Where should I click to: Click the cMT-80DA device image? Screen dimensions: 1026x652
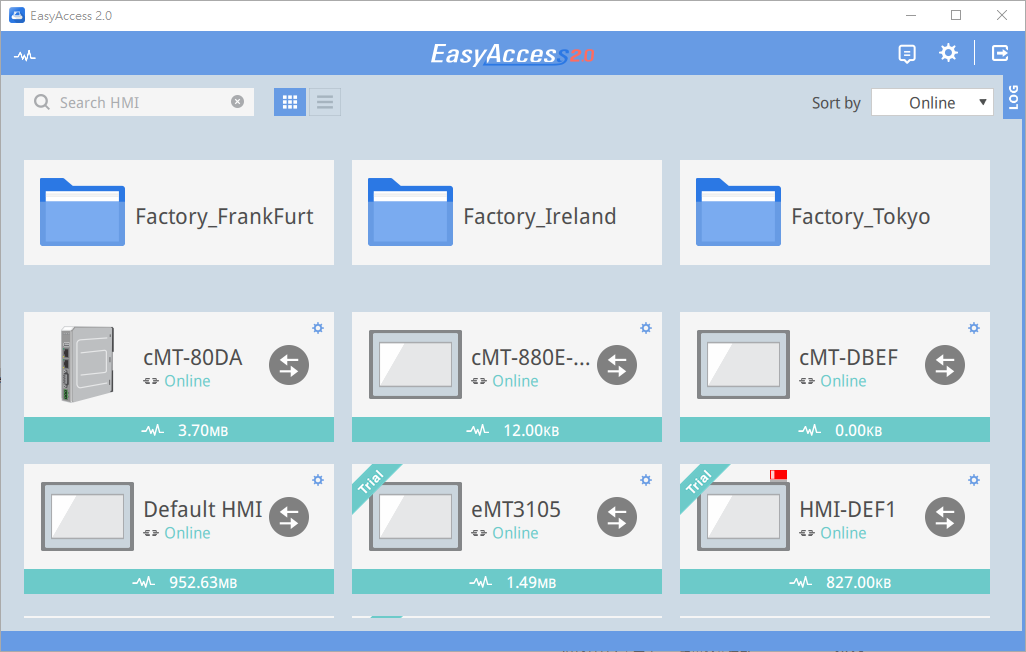point(87,364)
